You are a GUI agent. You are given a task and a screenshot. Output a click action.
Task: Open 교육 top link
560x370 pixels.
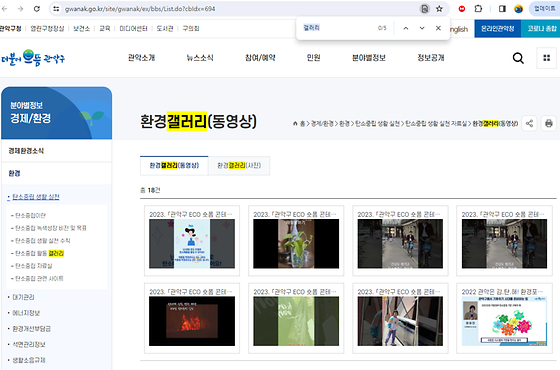coord(105,29)
